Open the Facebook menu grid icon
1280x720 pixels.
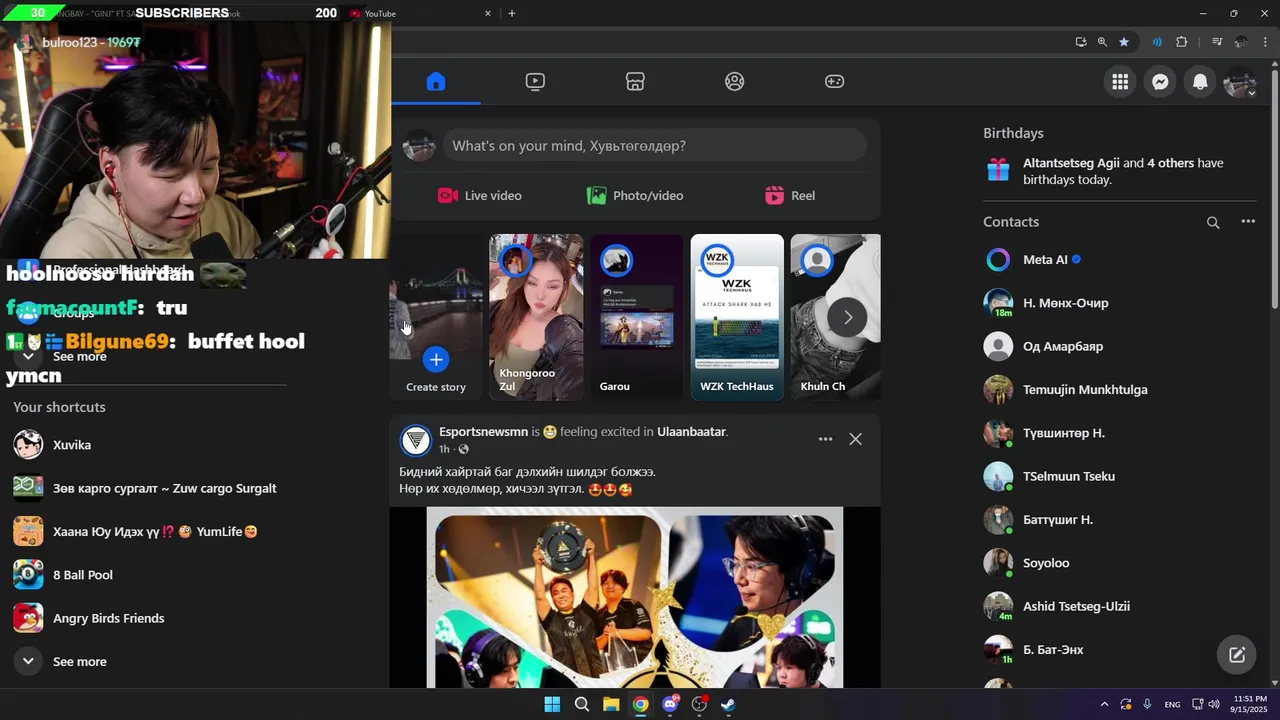pos(1120,82)
